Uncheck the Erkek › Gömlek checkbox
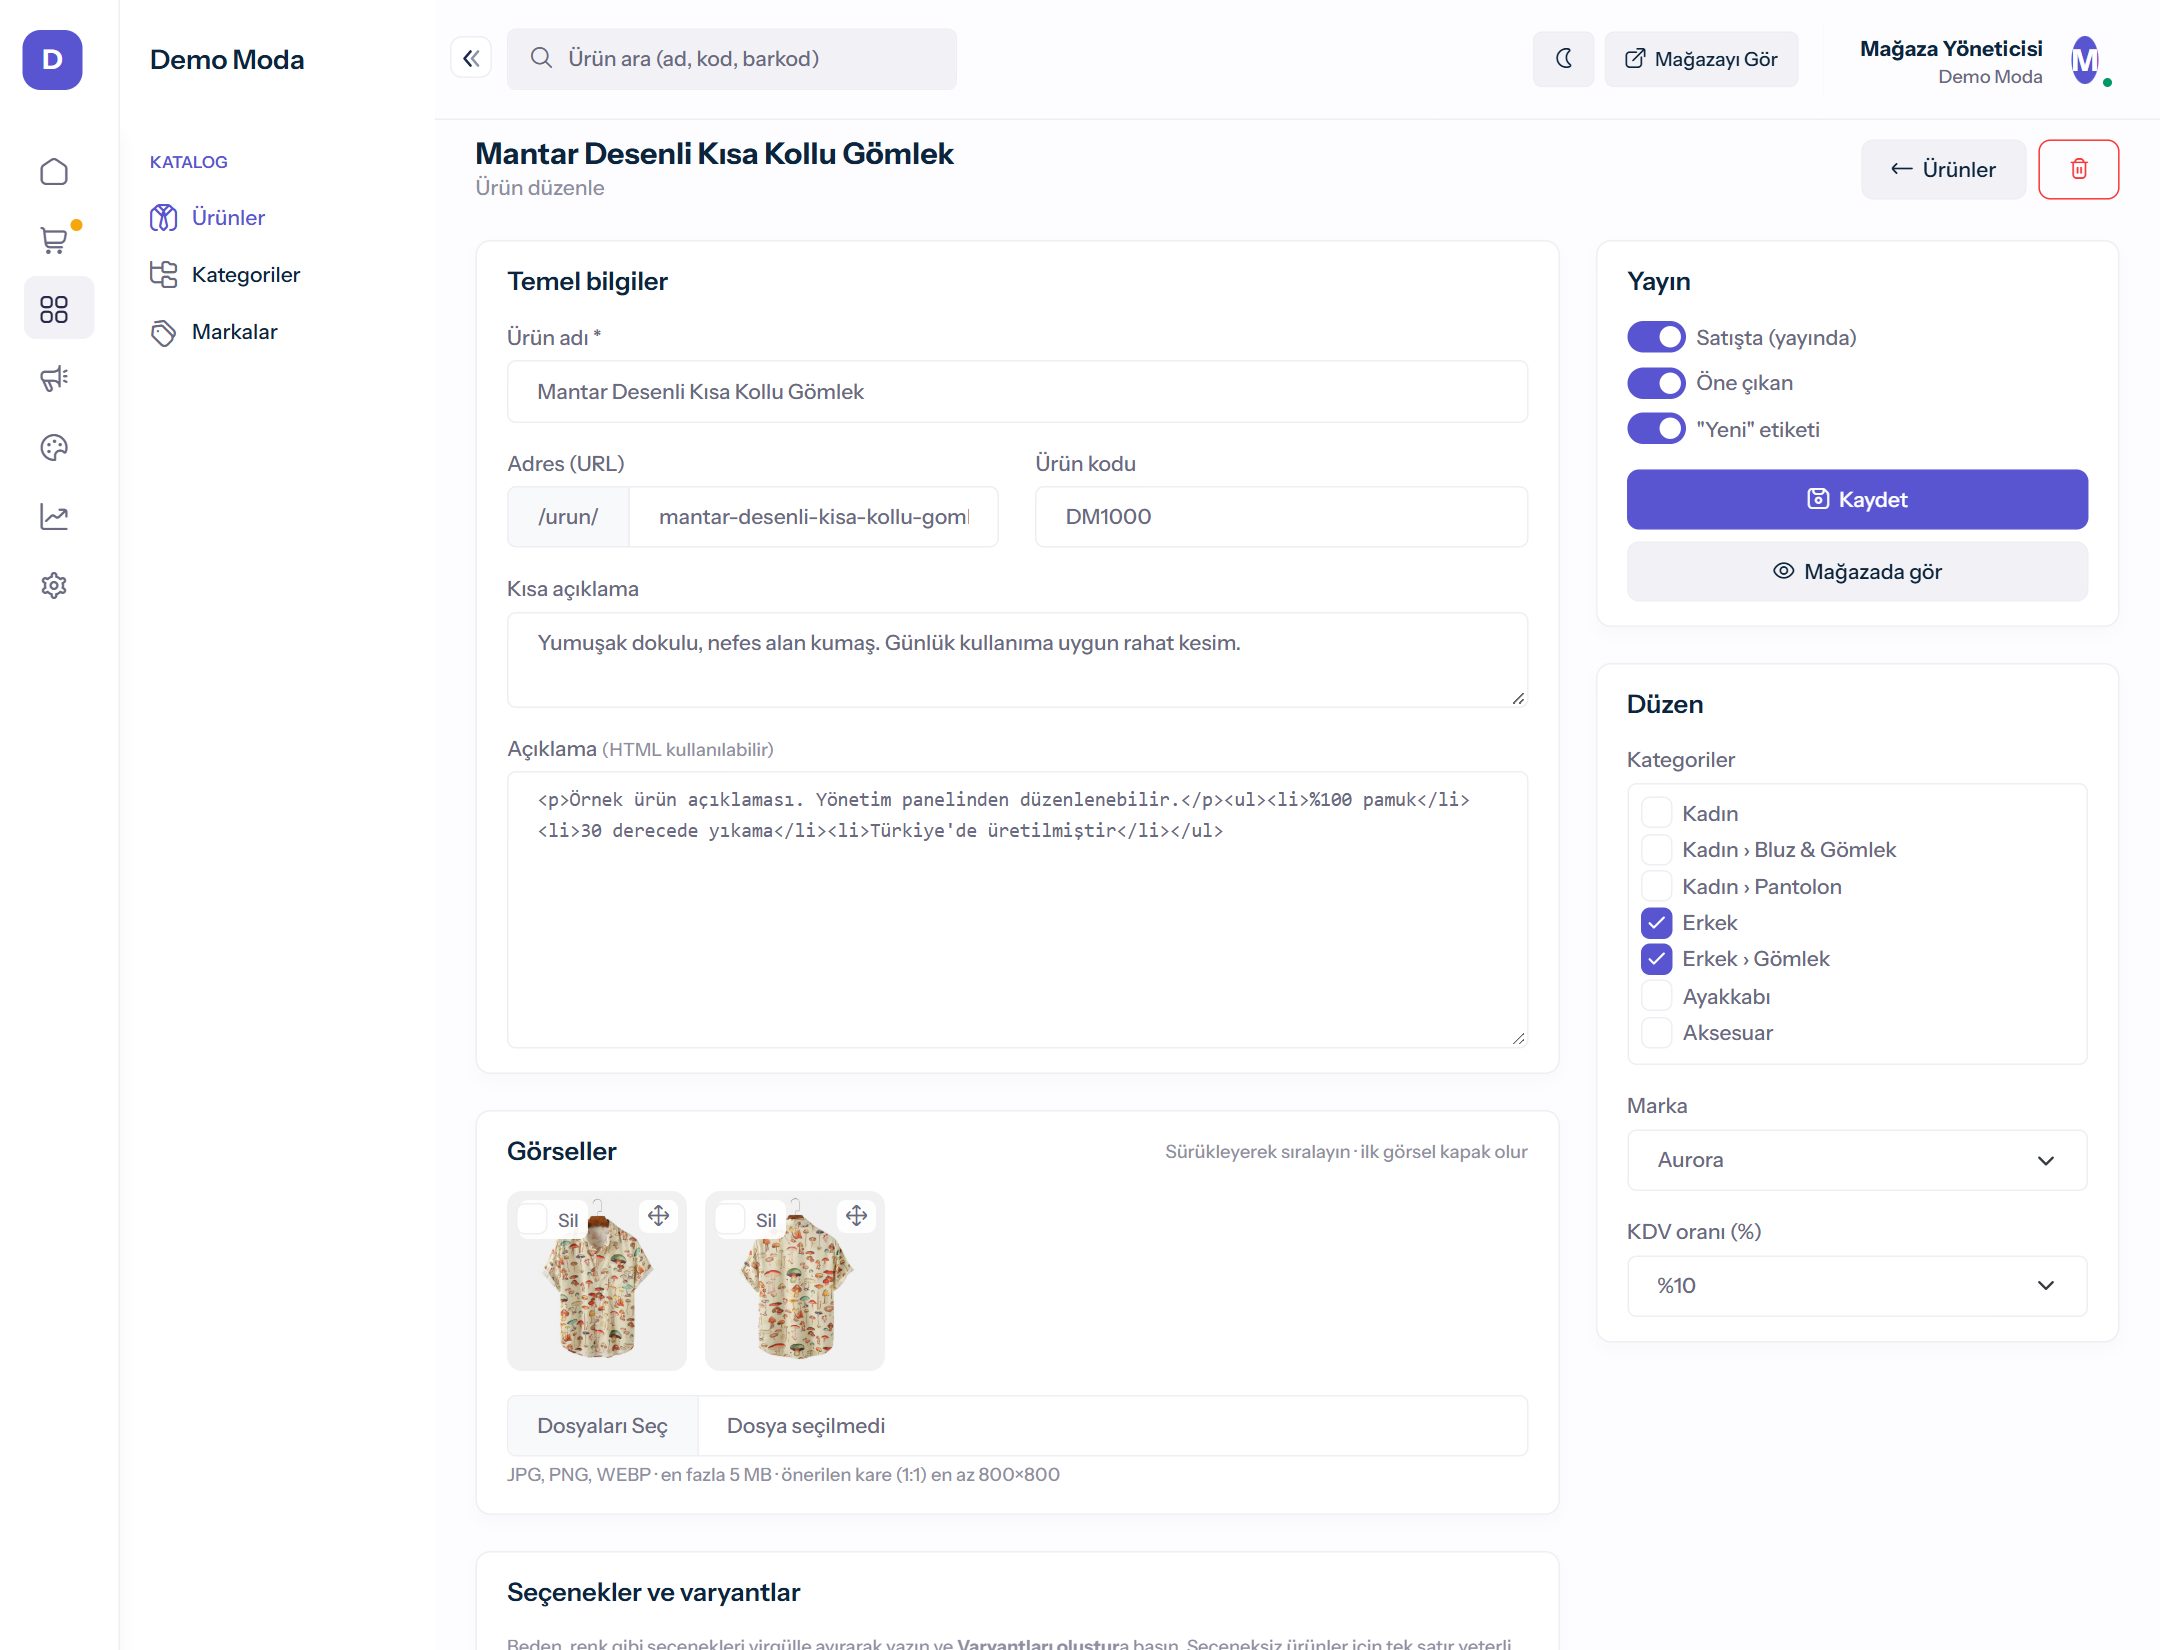Screen dimensions: 2160x1650 coord(1656,958)
